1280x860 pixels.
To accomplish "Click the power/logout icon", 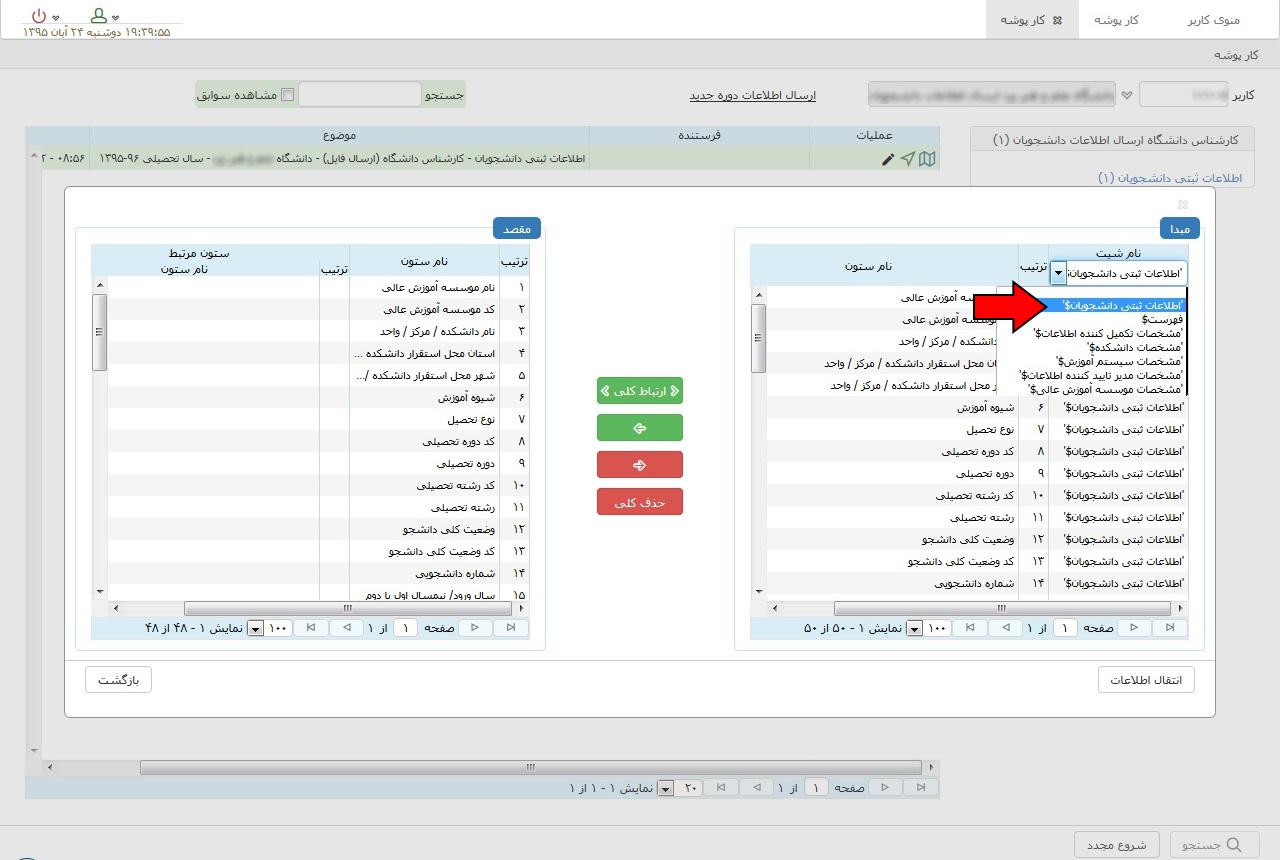I will pos(39,16).
